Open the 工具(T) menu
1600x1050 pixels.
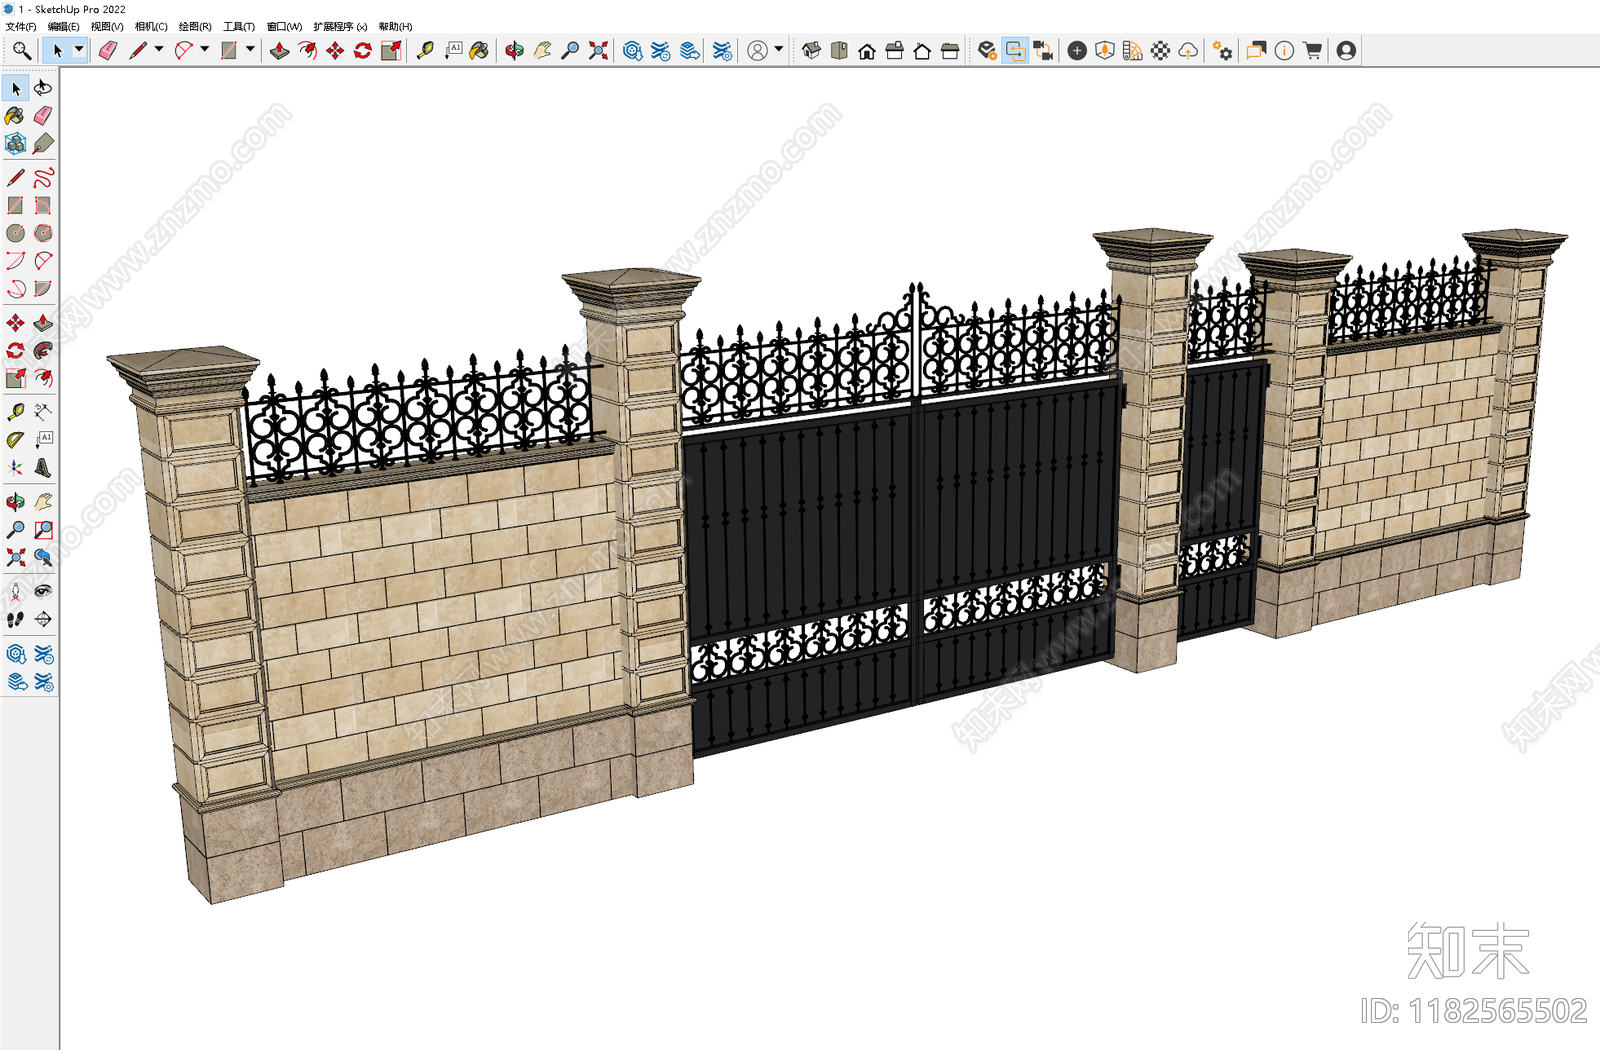click(x=239, y=27)
